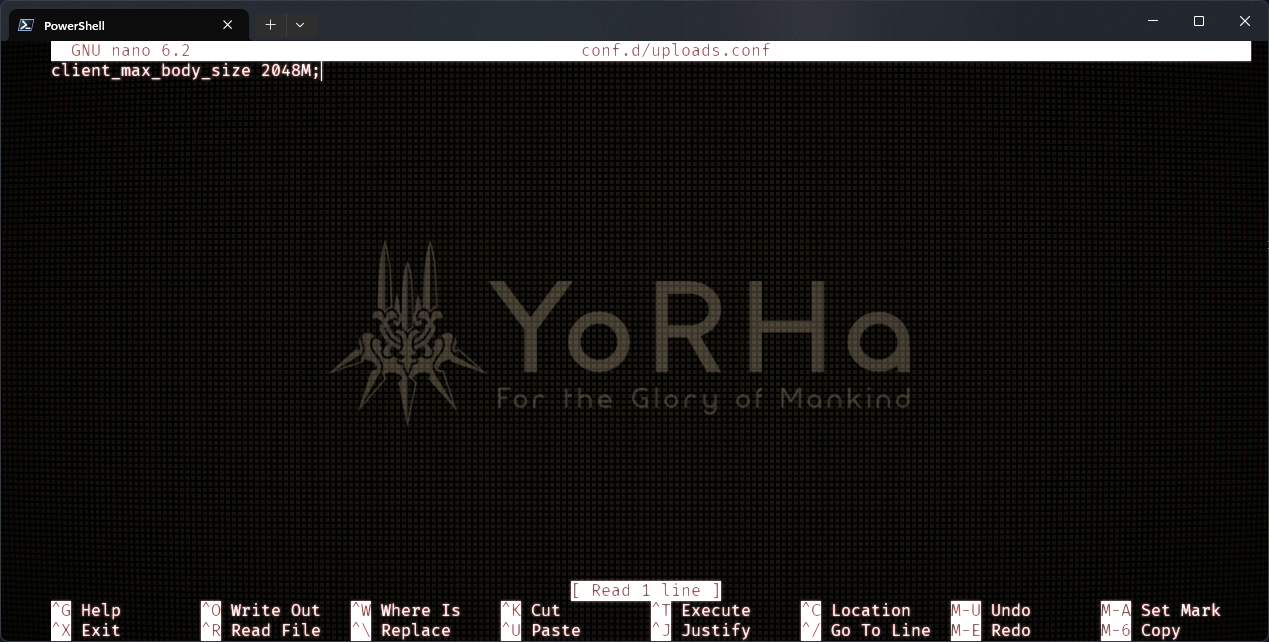Screen dimensions: 1269x642
Task: Click the ^O Write Out shortcut
Action: 260,610
